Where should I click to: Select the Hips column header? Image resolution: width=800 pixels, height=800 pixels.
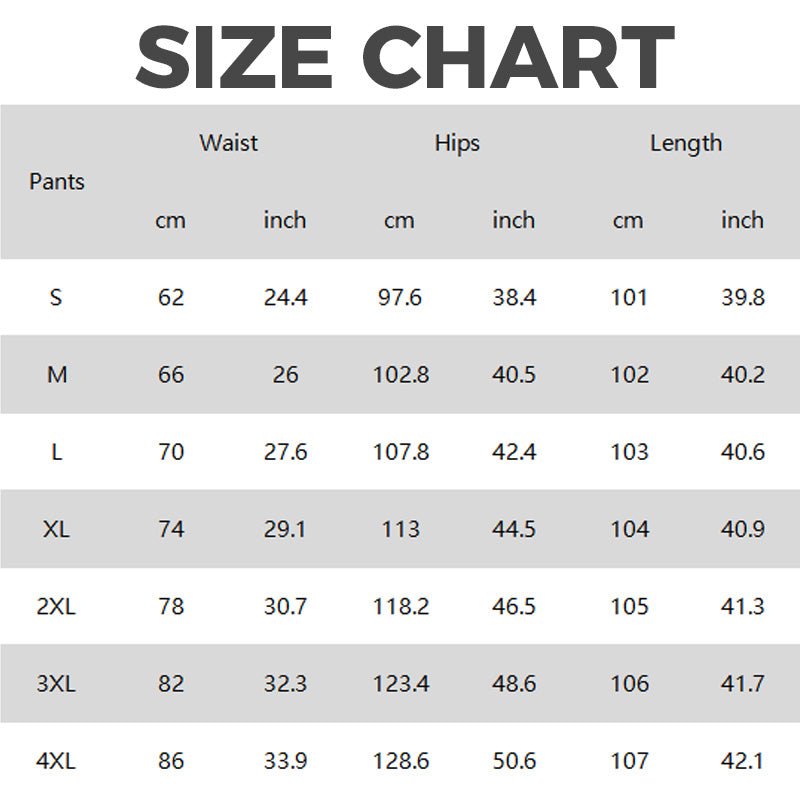pos(457,143)
